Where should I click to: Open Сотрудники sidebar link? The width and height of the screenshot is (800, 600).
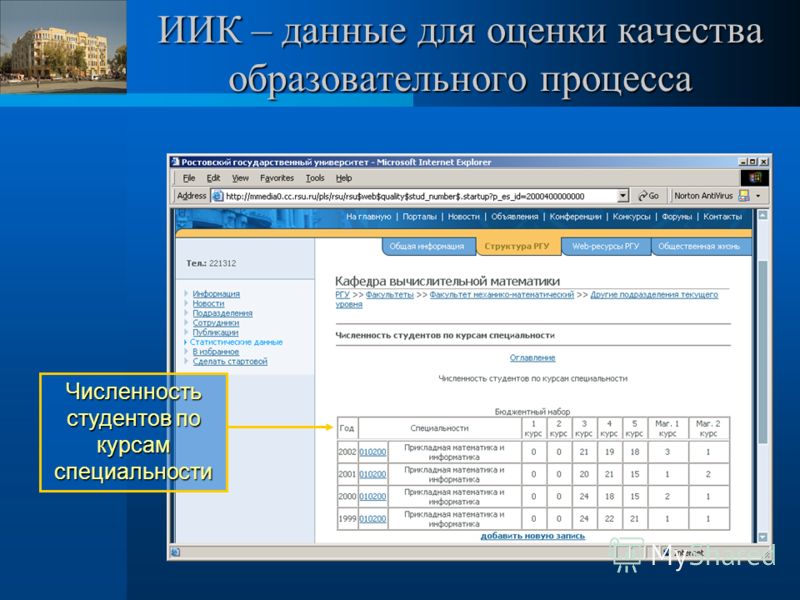pos(216,323)
